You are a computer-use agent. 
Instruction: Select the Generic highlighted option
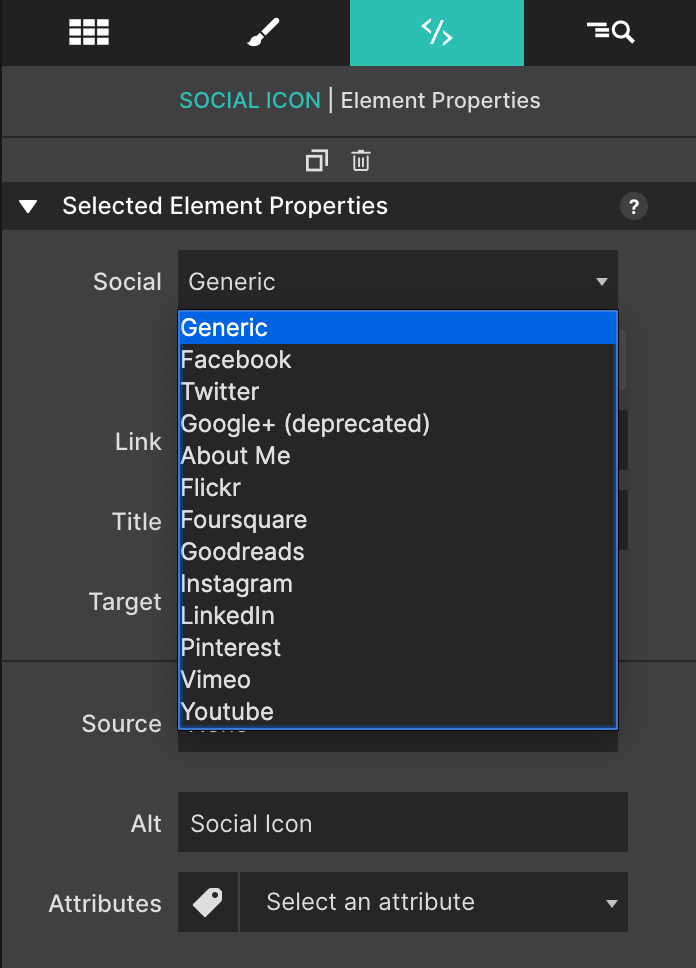click(224, 327)
